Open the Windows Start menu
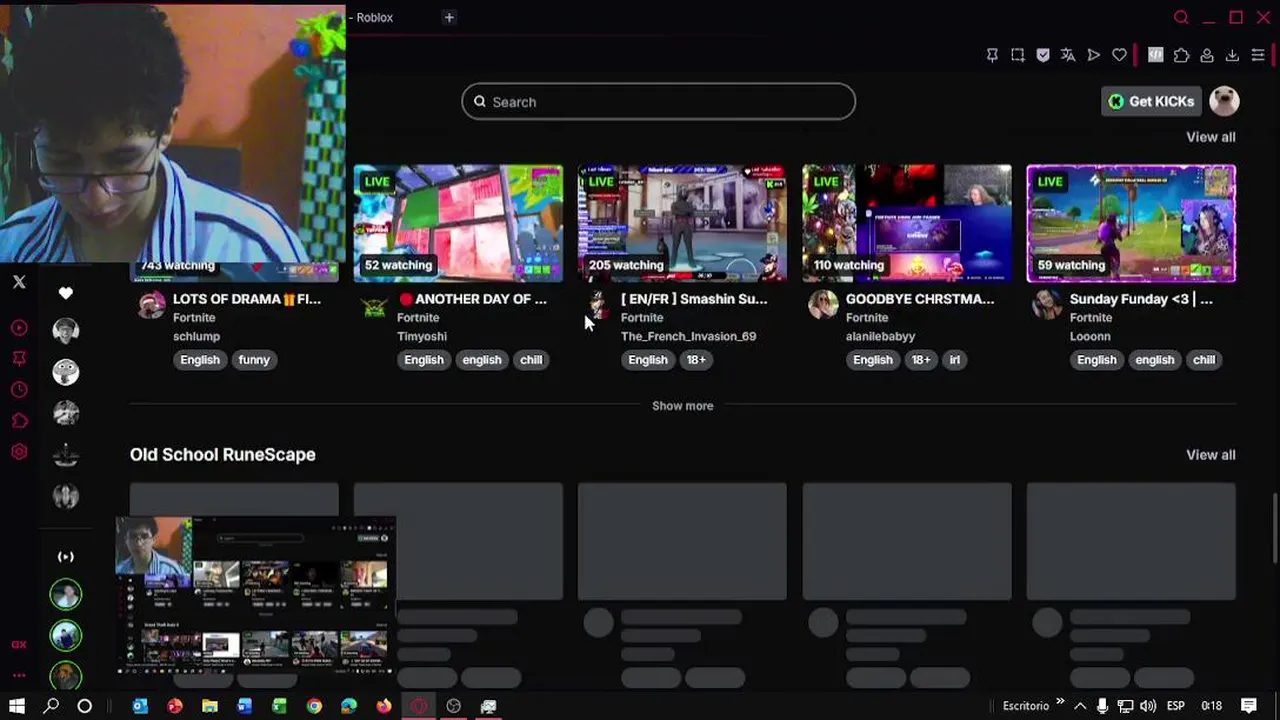The height and width of the screenshot is (720, 1280). (17, 706)
